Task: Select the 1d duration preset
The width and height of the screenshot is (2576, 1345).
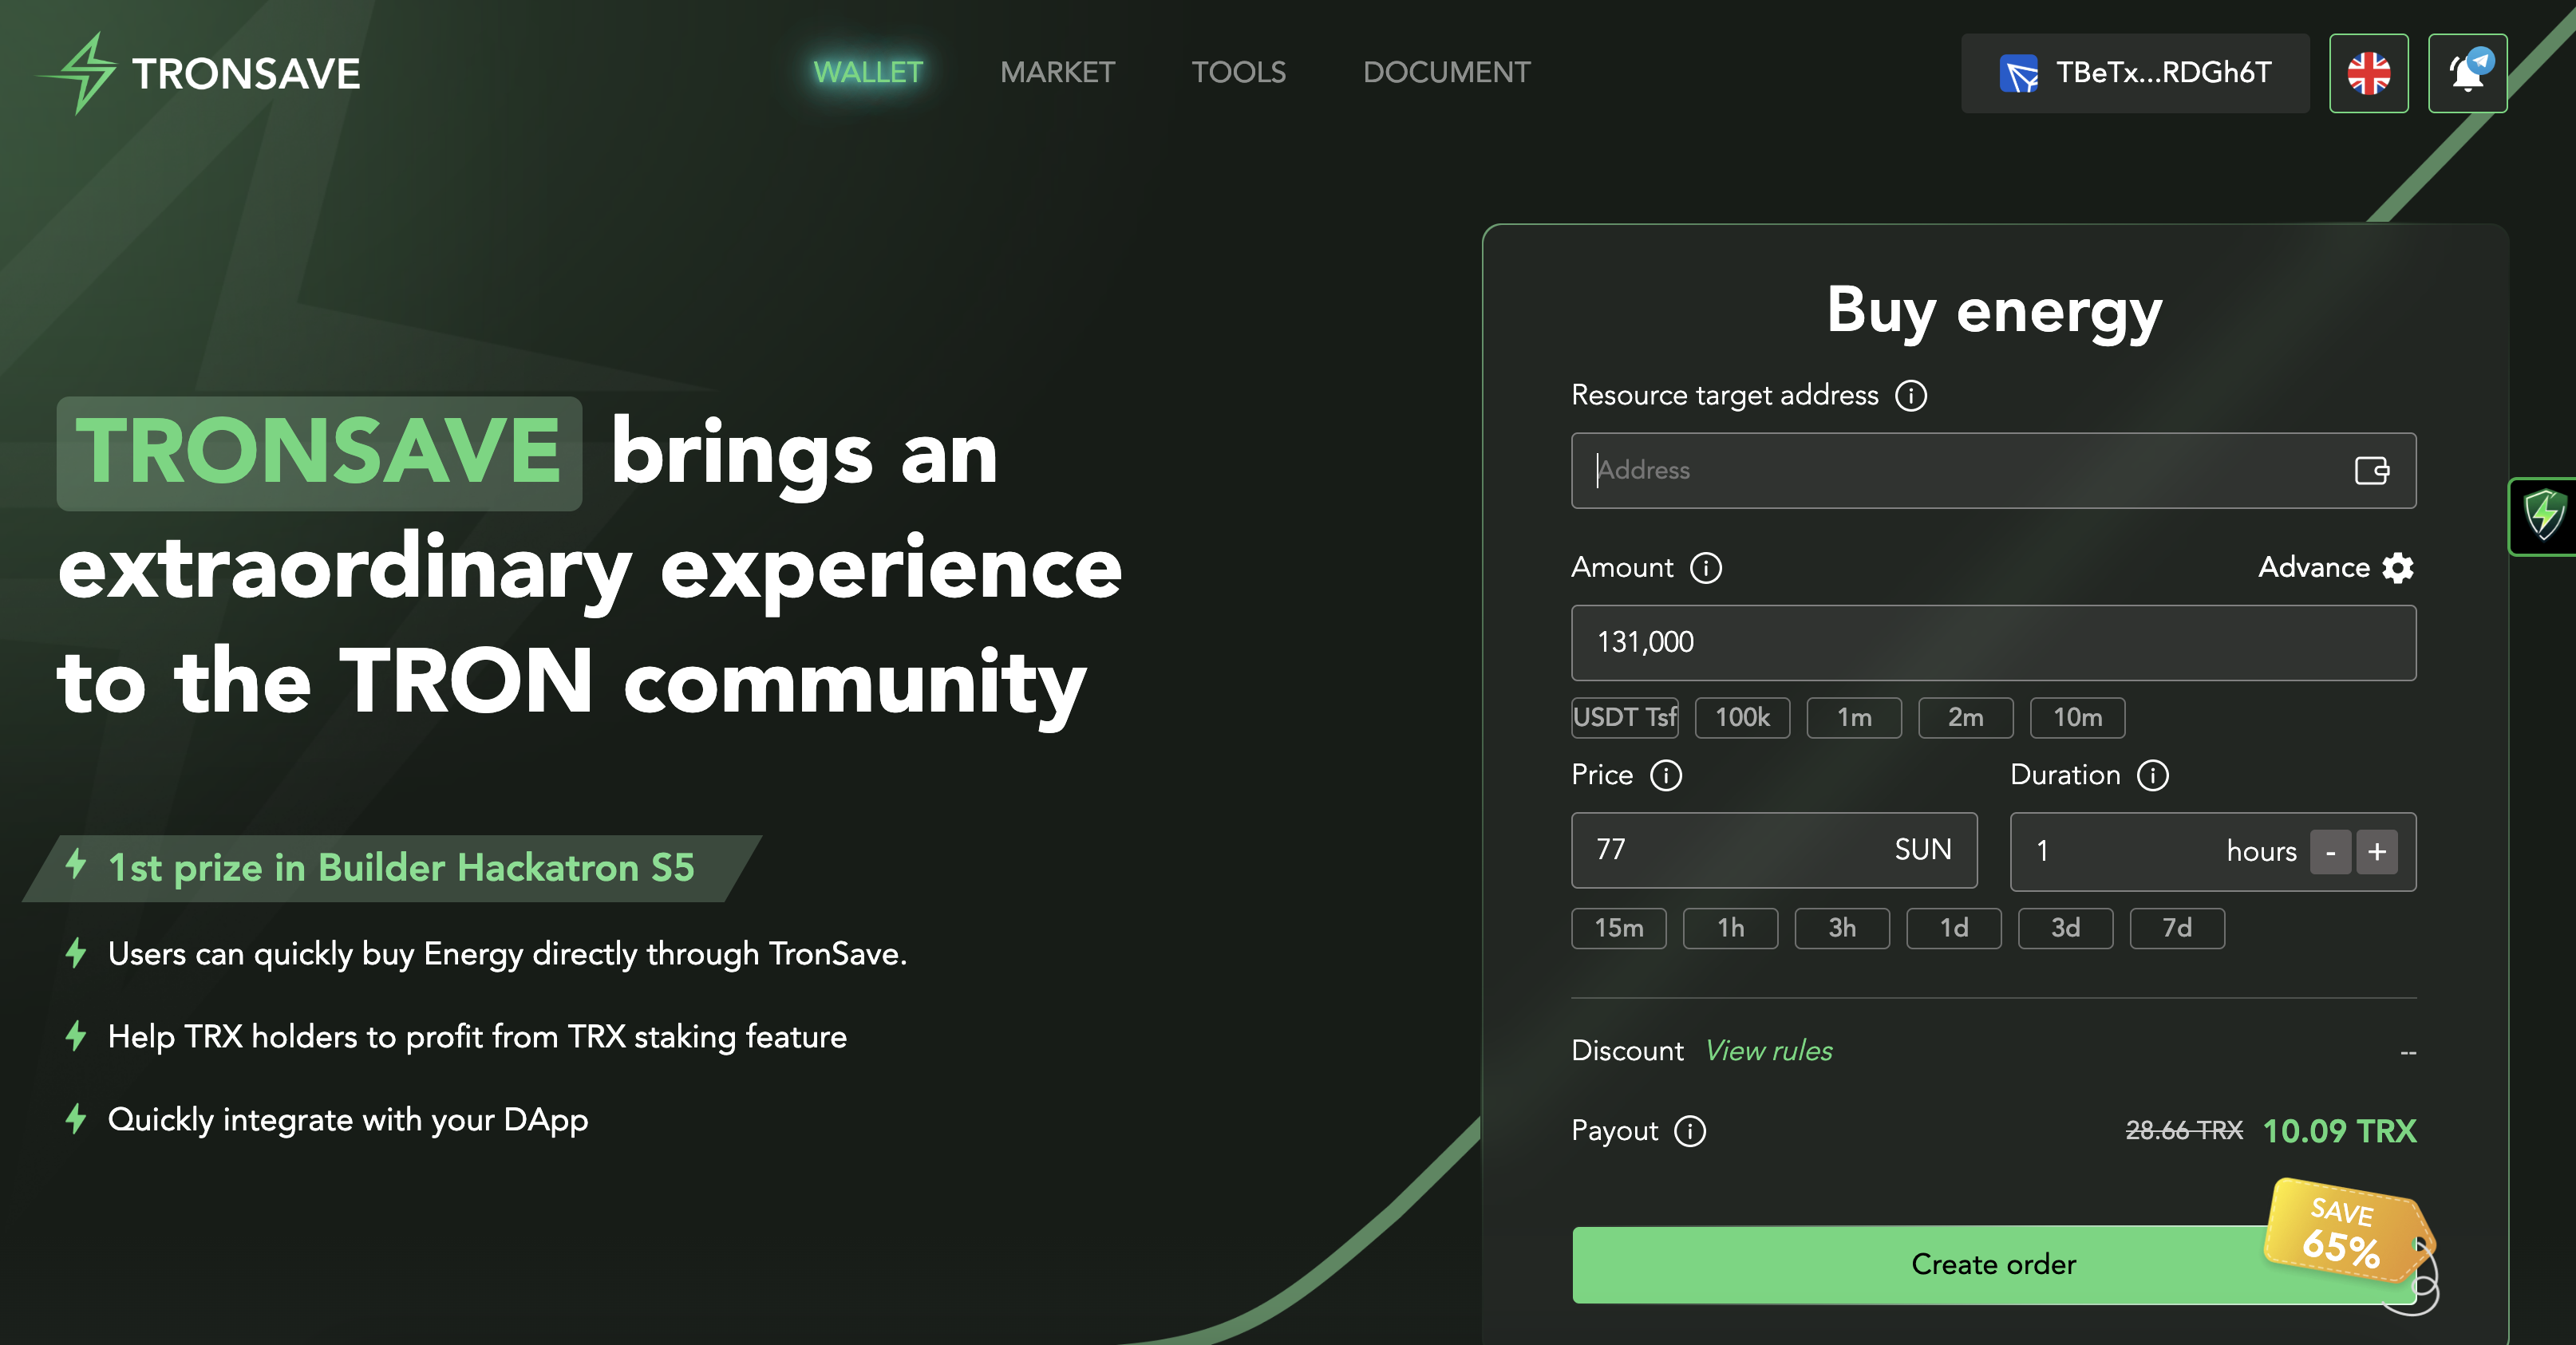Action: click(x=1953, y=928)
